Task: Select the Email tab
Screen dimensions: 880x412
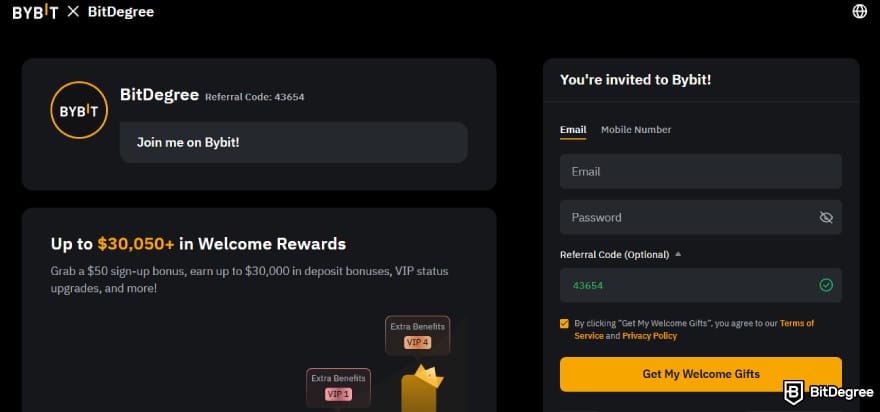Action: 573,130
